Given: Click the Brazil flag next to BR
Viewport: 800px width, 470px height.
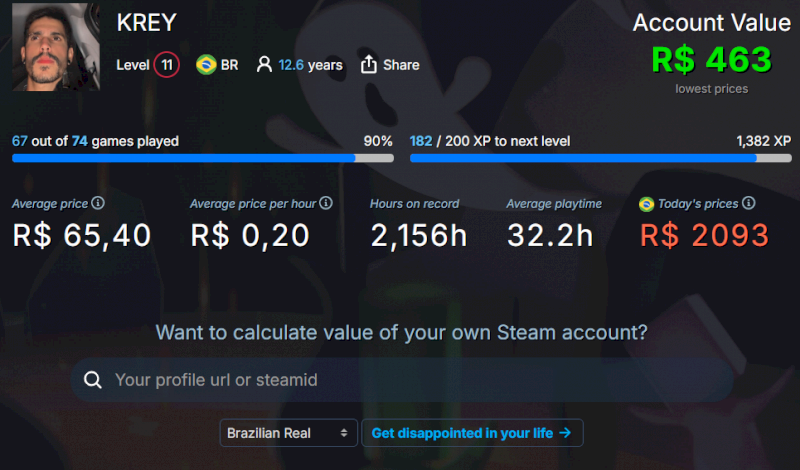Looking at the screenshot, I should (206, 65).
